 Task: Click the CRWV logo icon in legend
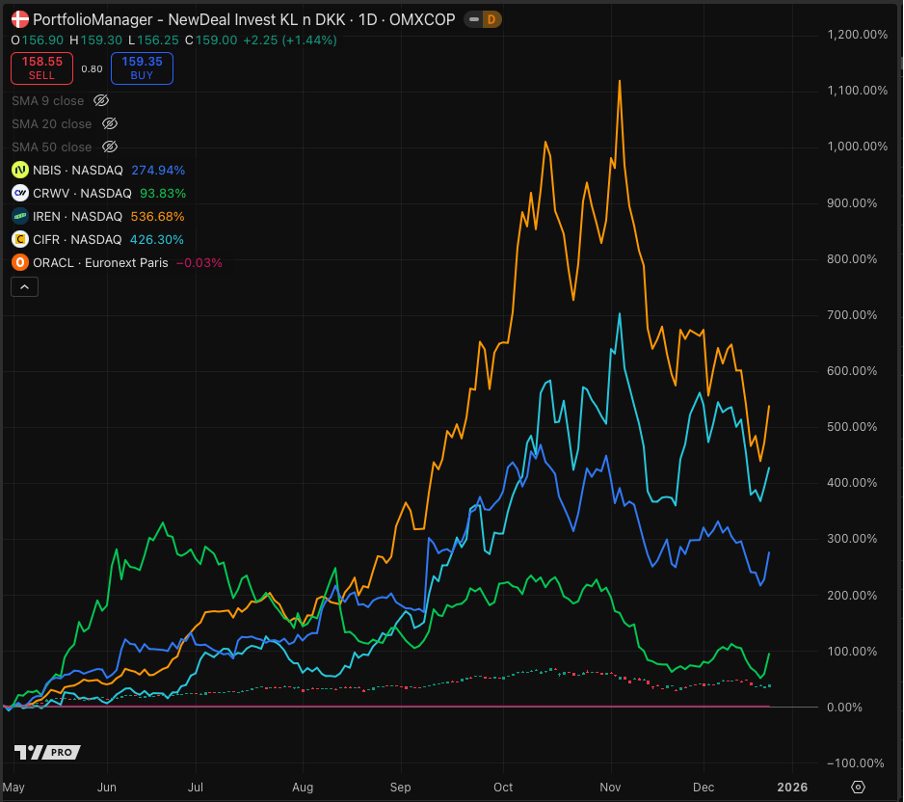point(19,193)
